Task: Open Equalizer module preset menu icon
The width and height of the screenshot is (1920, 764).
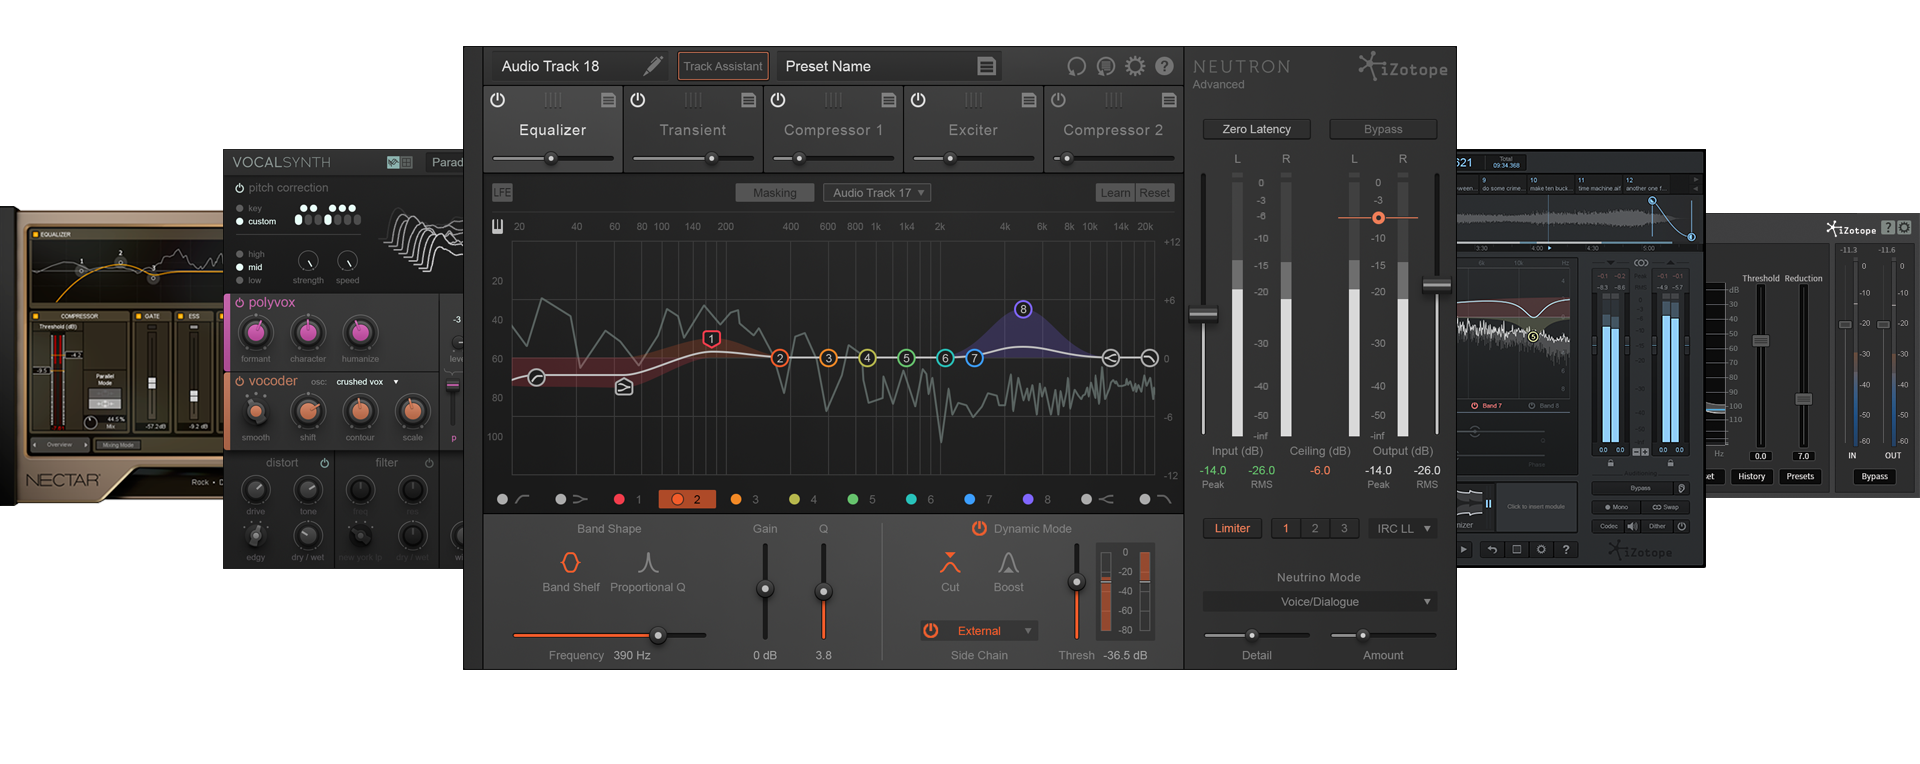Action: pyautogui.click(x=608, y=100)
